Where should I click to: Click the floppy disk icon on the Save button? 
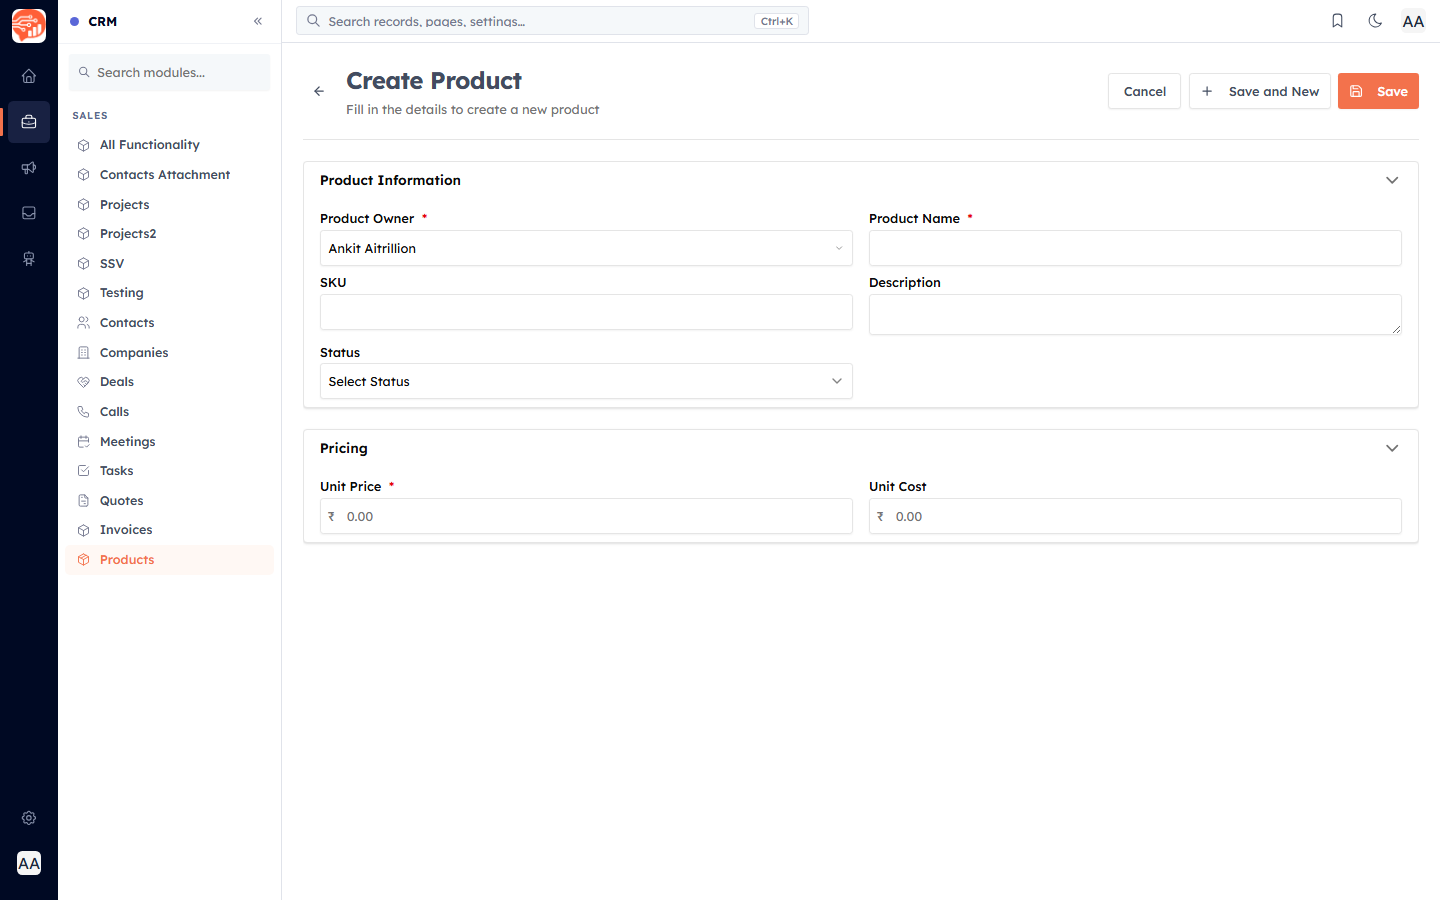pyautogui.click(x=1357, y=91)
